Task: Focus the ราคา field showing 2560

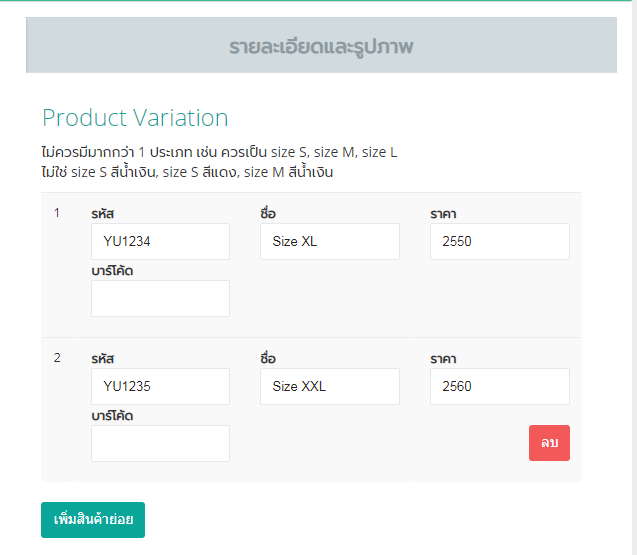Action: pos(500,386)
